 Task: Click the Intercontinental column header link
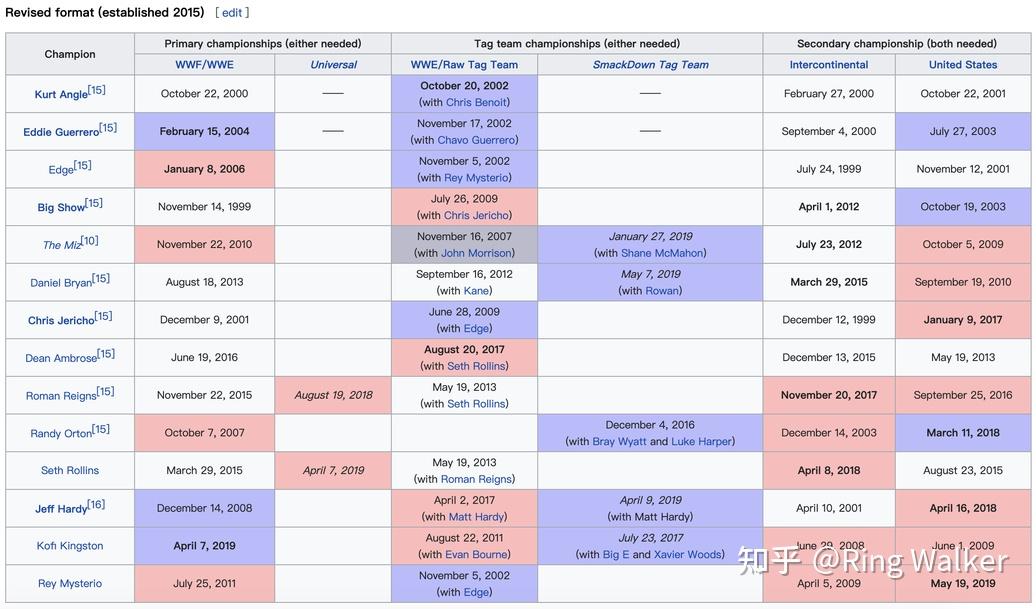[x=828, y=65]
